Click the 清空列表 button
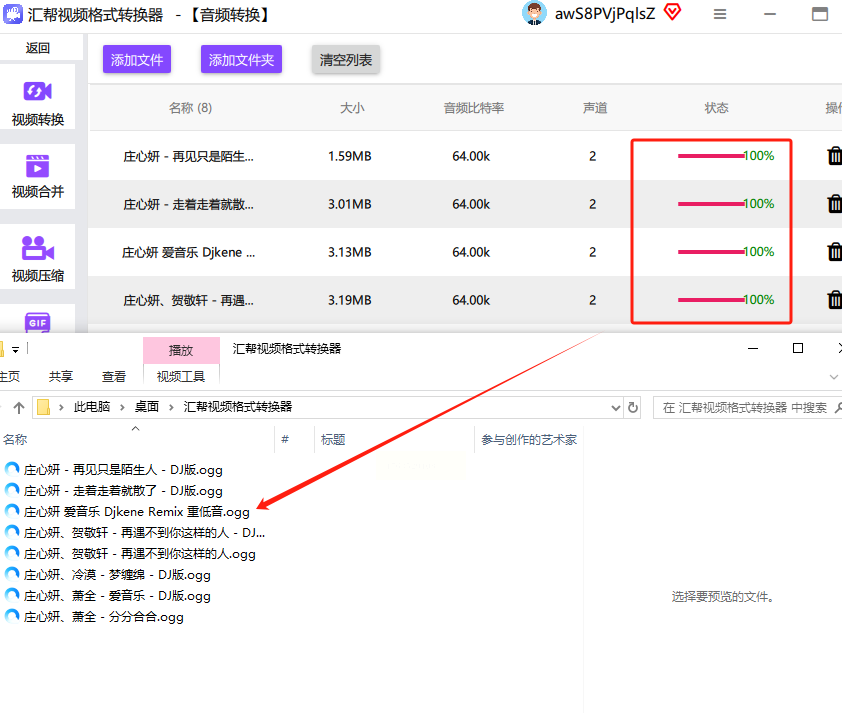This screenshot has width=842, height=713. (346, 60)
